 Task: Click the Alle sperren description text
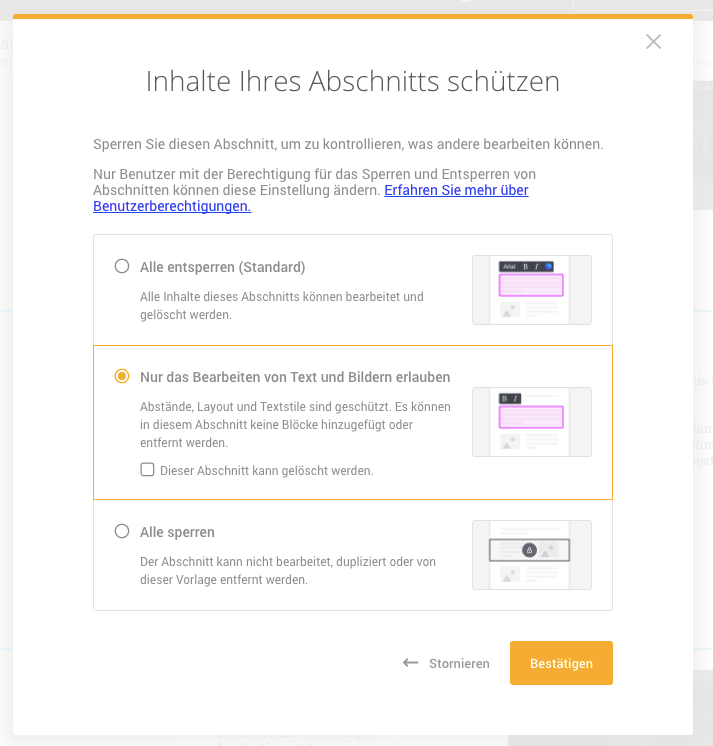pos(288,570)
